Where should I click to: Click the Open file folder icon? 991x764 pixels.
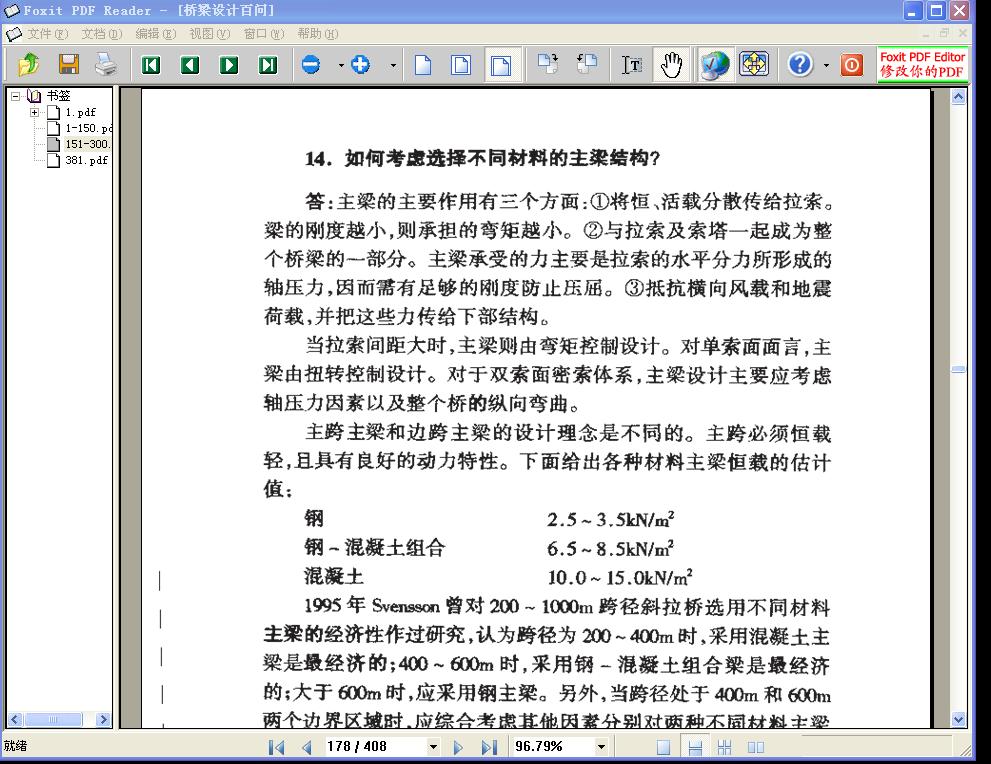29,64
